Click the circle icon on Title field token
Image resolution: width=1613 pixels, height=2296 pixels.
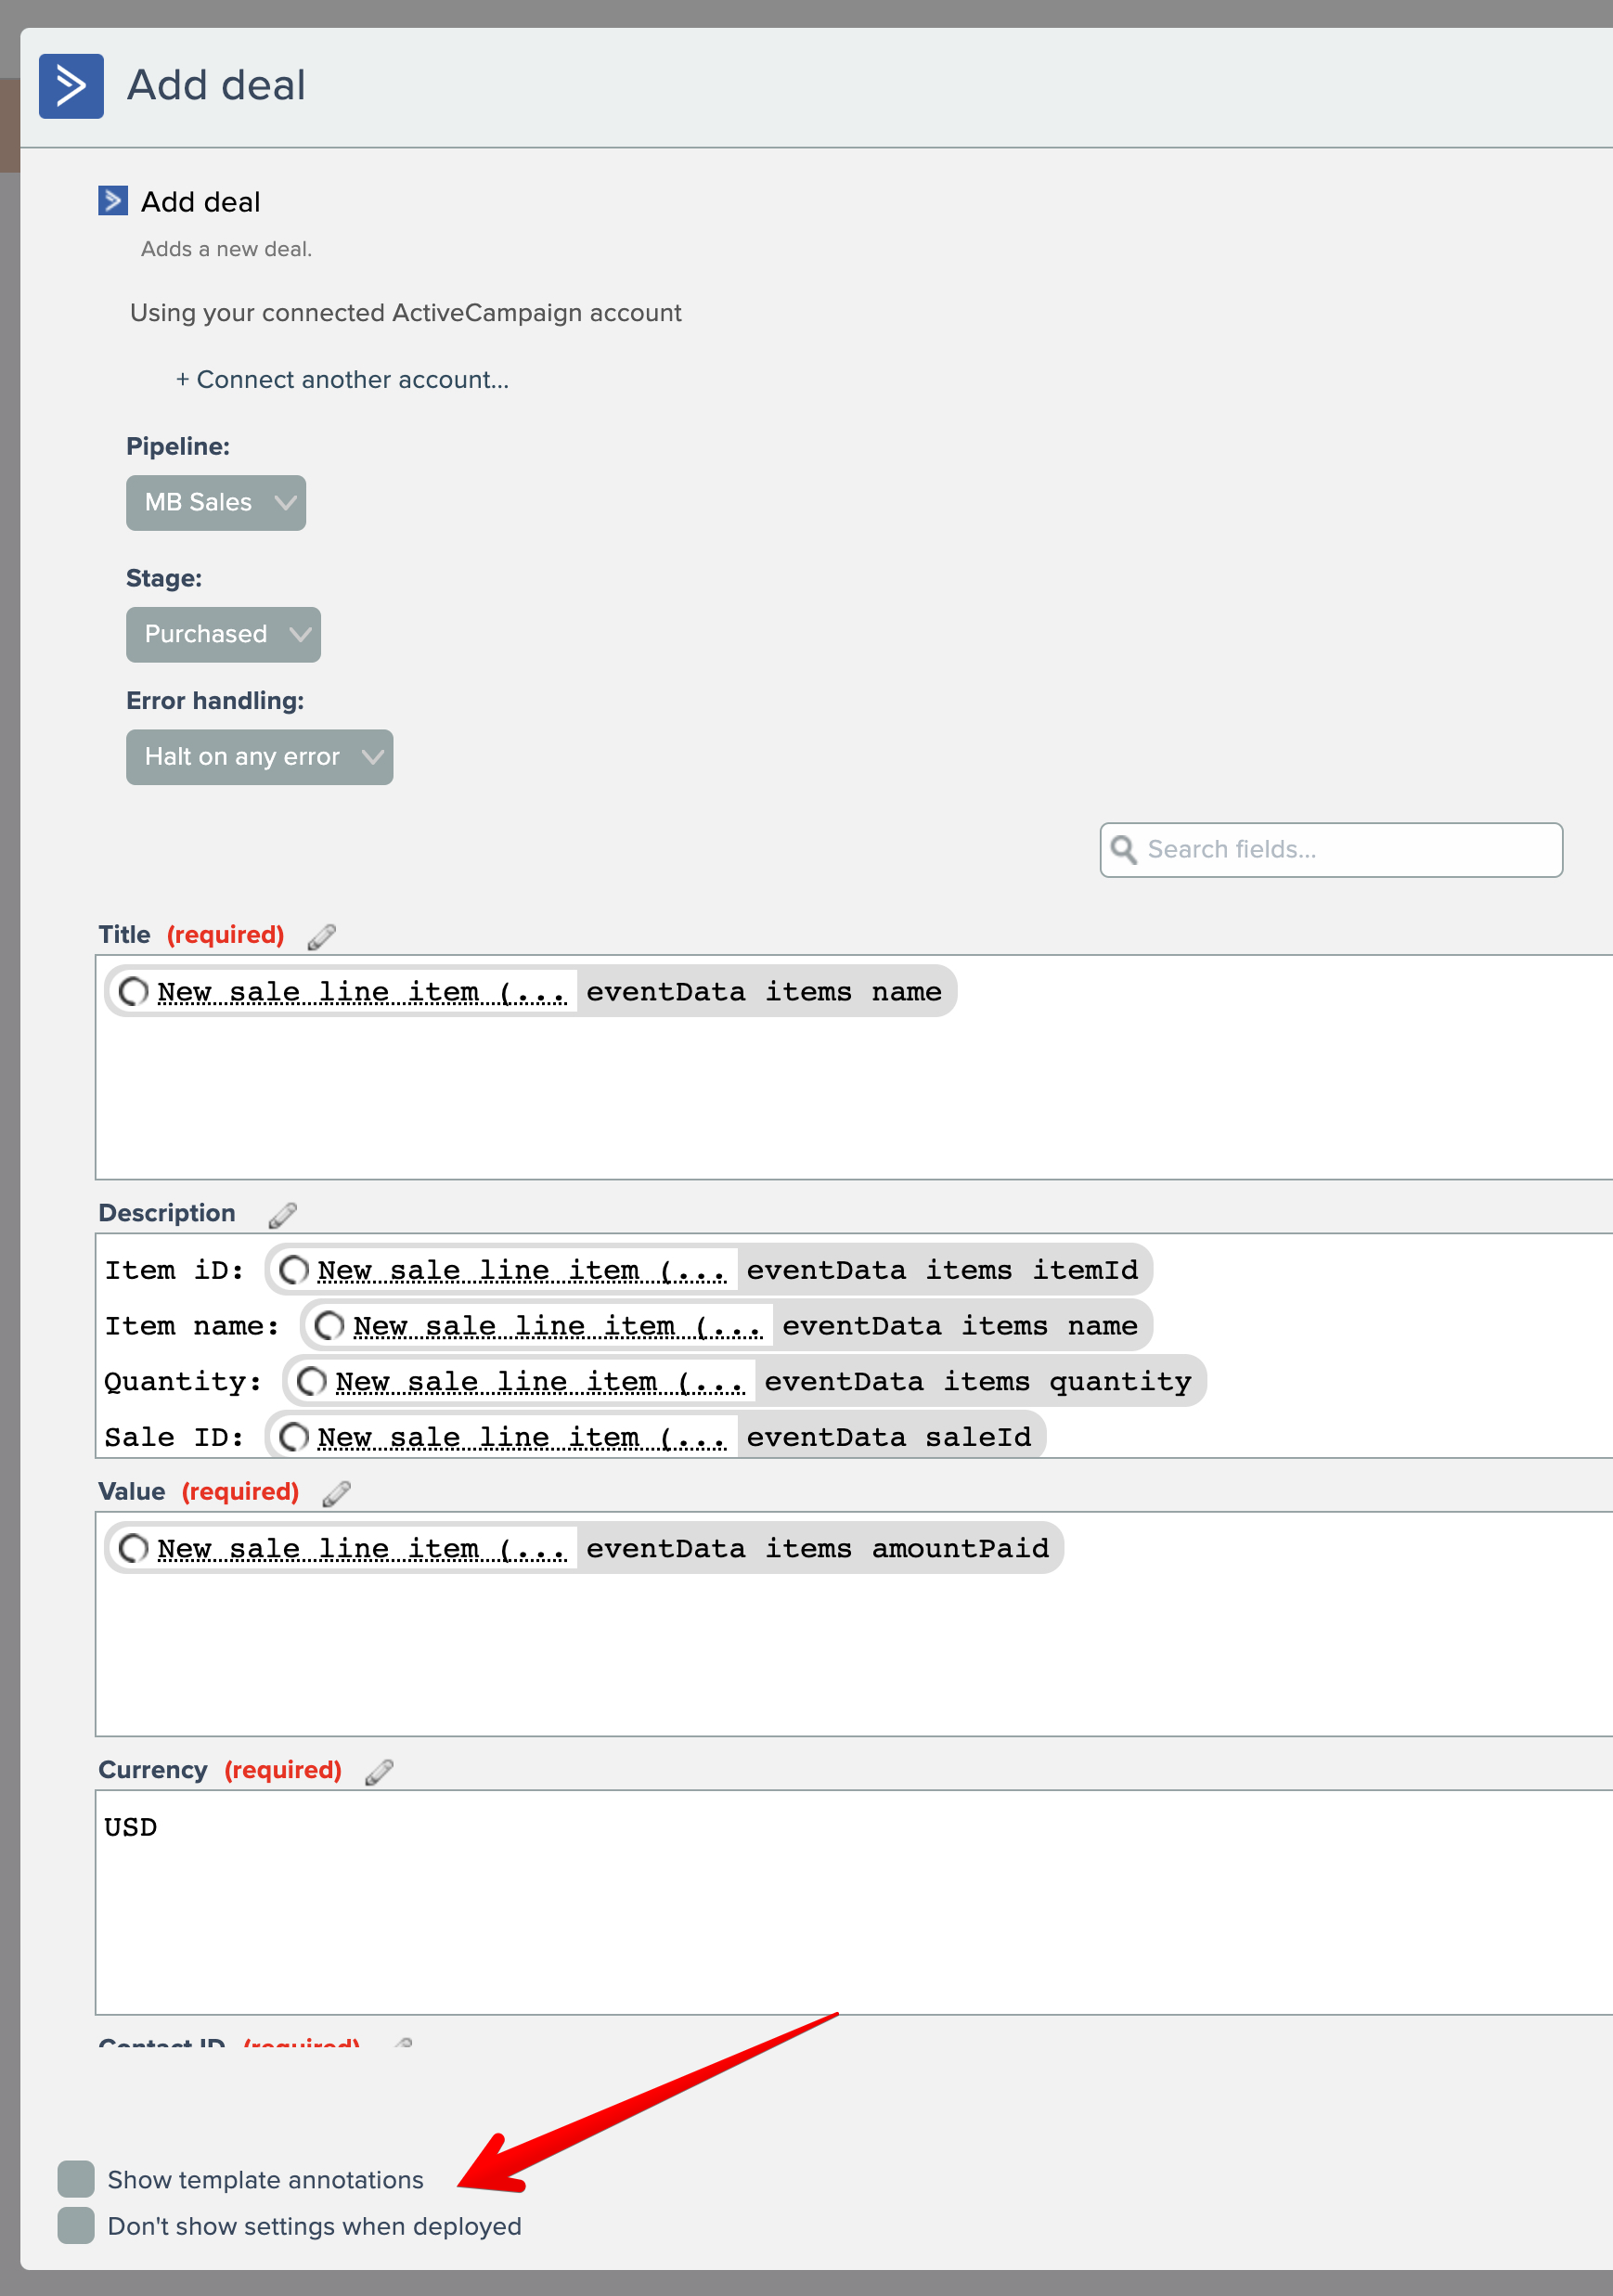(133, 992)
